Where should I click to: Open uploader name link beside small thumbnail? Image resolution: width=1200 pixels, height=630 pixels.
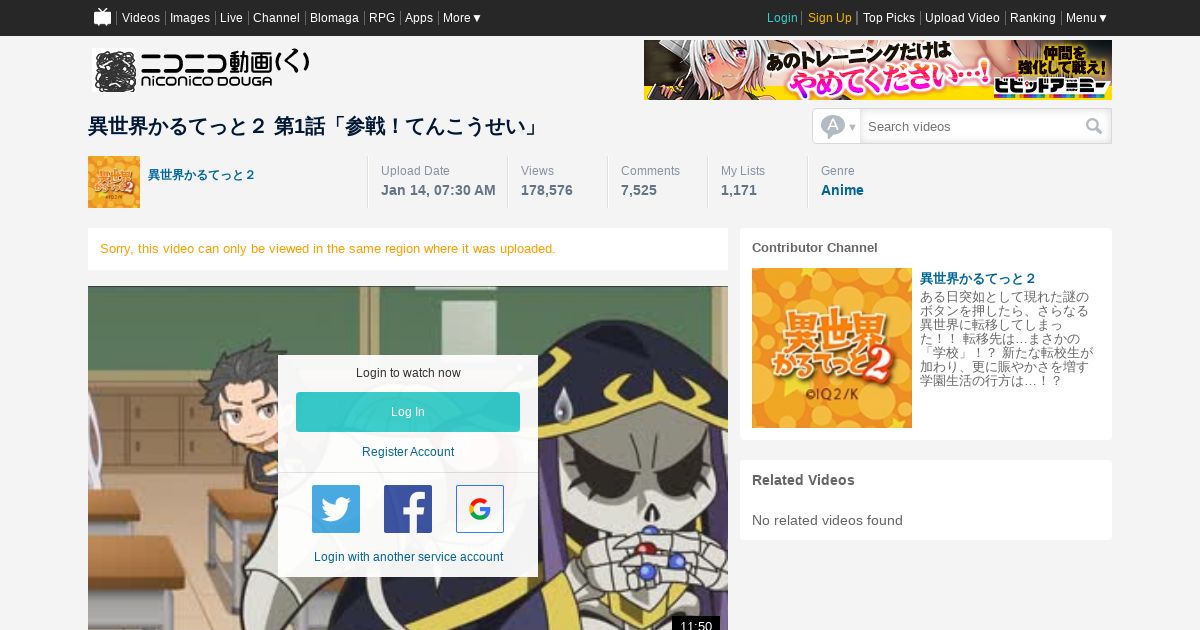pos(201,175)
